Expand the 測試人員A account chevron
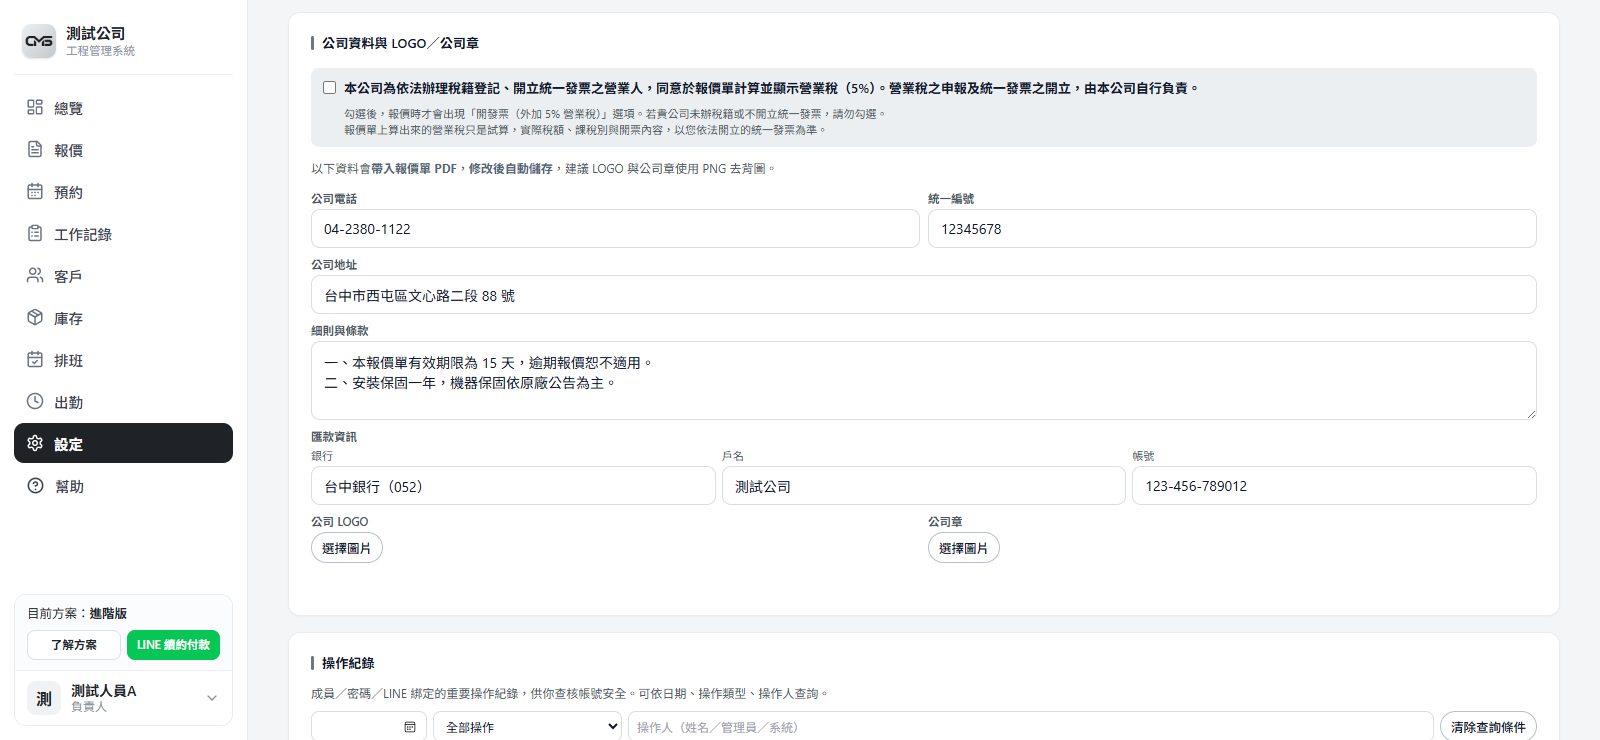This screenshot has width=1600, height=740. [x=211, y=698]
